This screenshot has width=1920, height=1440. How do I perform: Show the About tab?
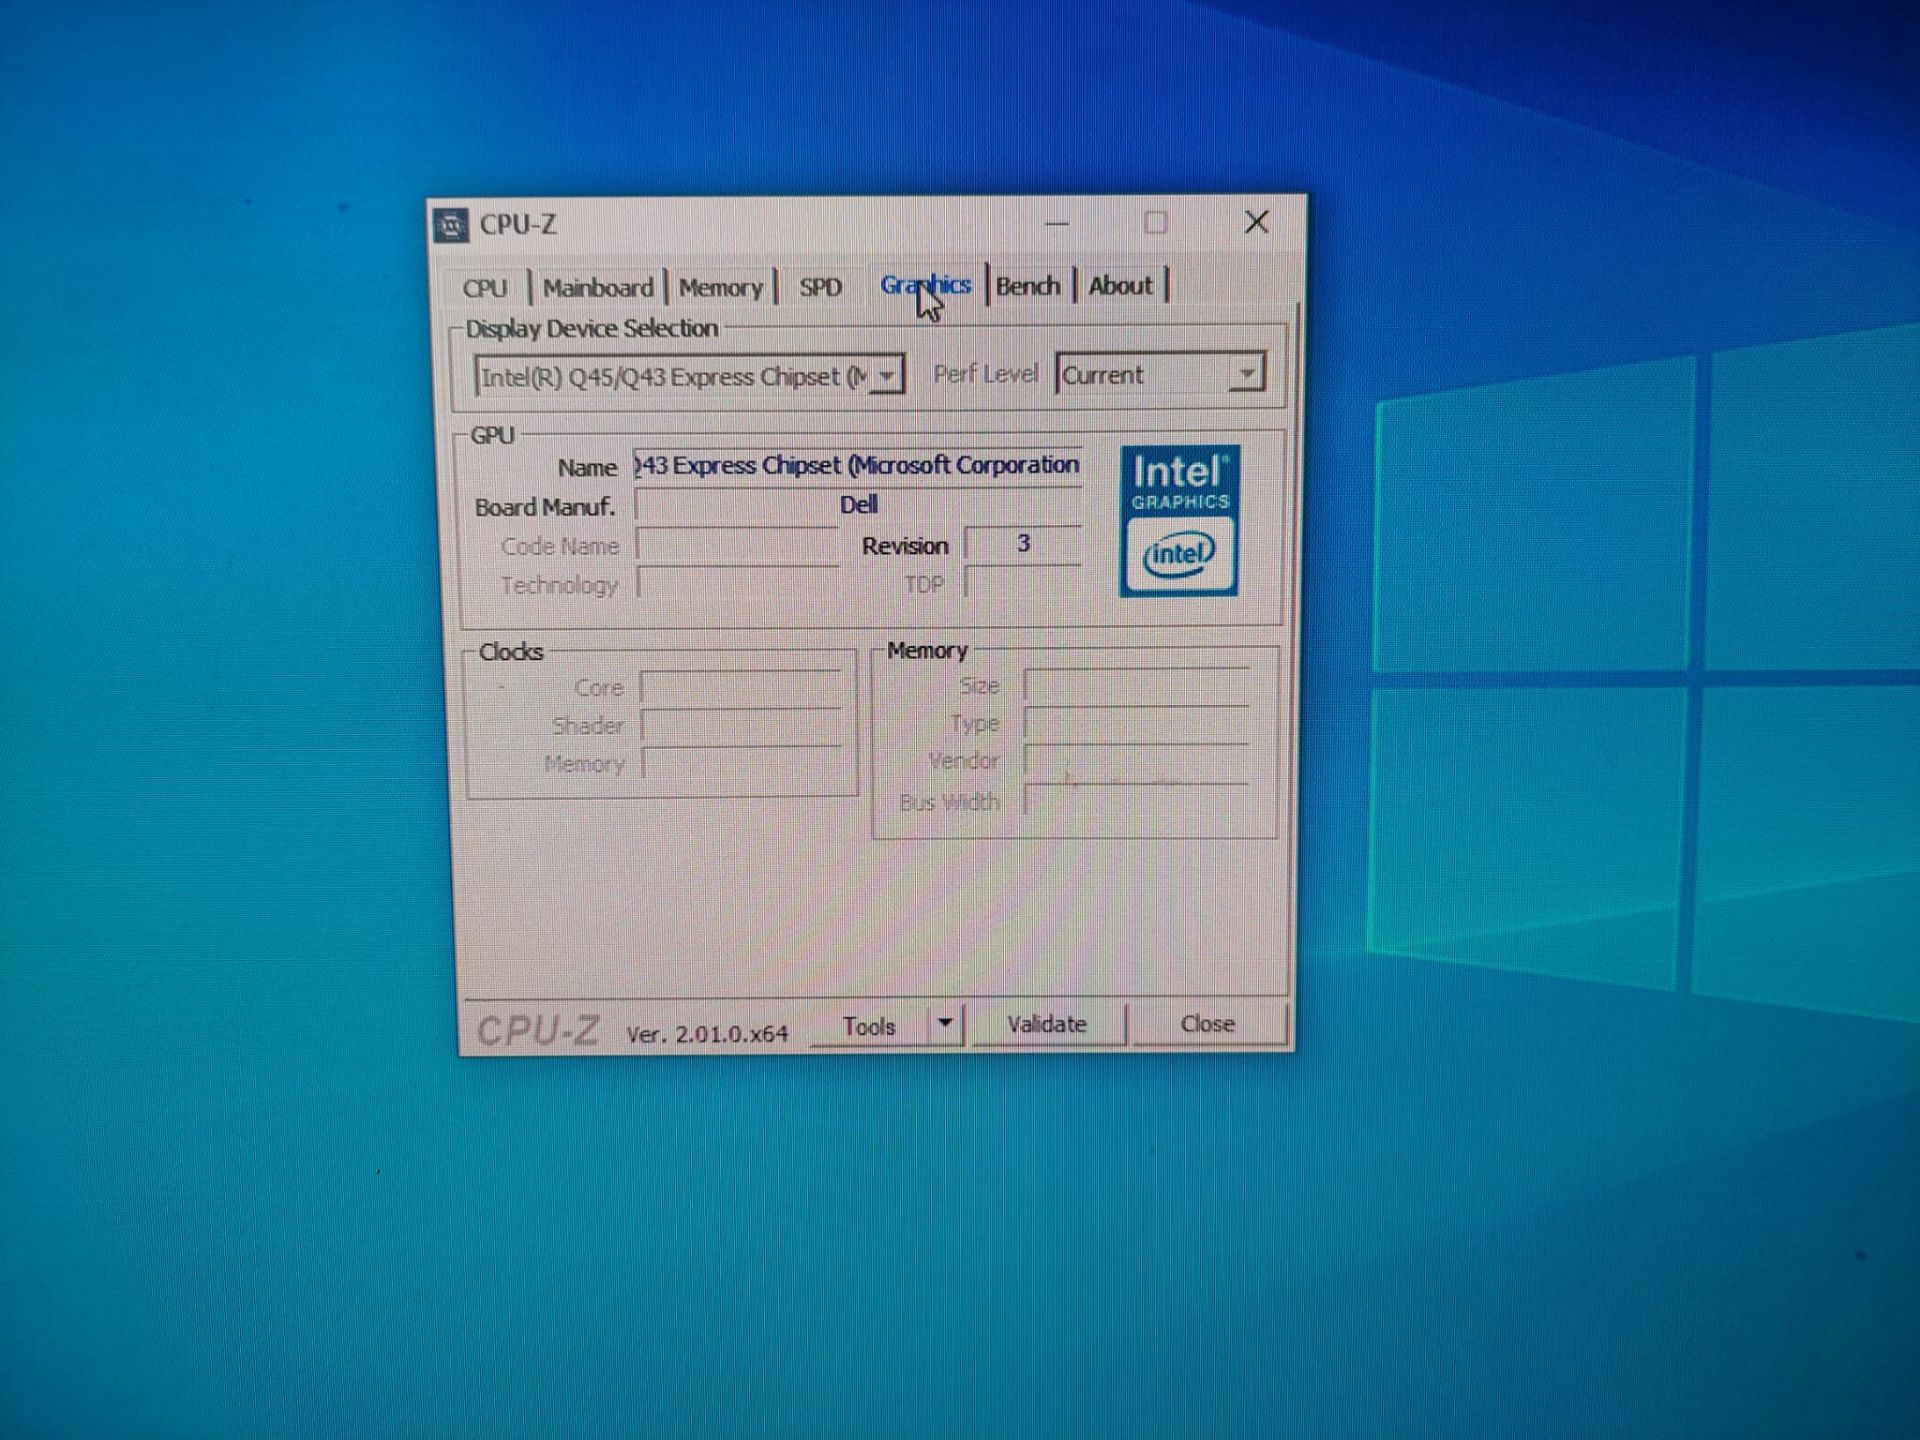pos(1120,286)
